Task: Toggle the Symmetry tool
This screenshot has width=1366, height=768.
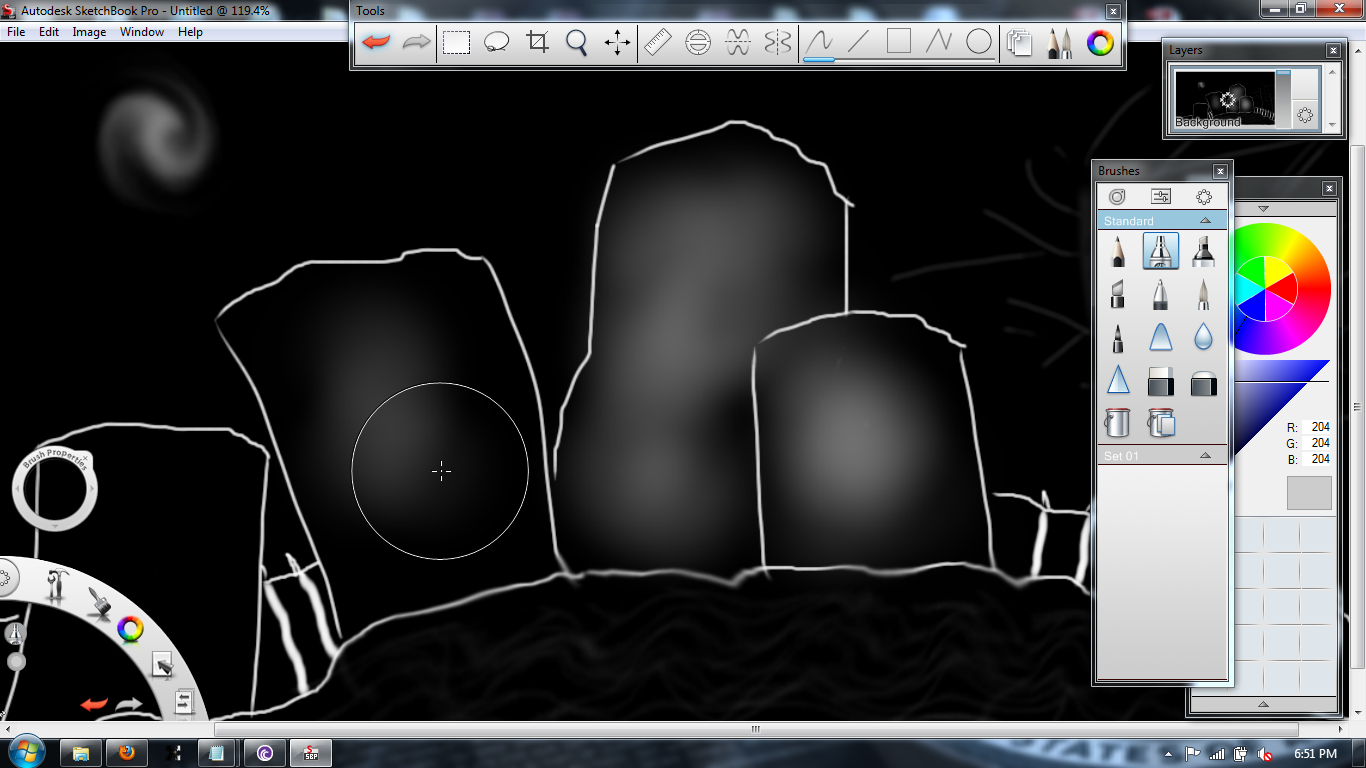Action: click(x=778, y=42)
